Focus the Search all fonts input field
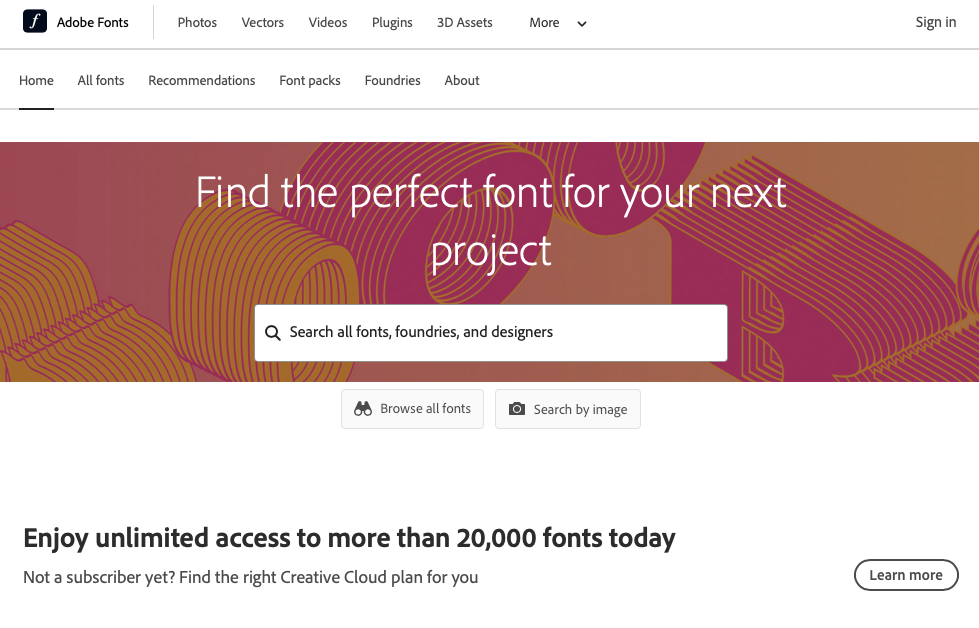This screenshot has height=628, width=979. coord(491,333)
